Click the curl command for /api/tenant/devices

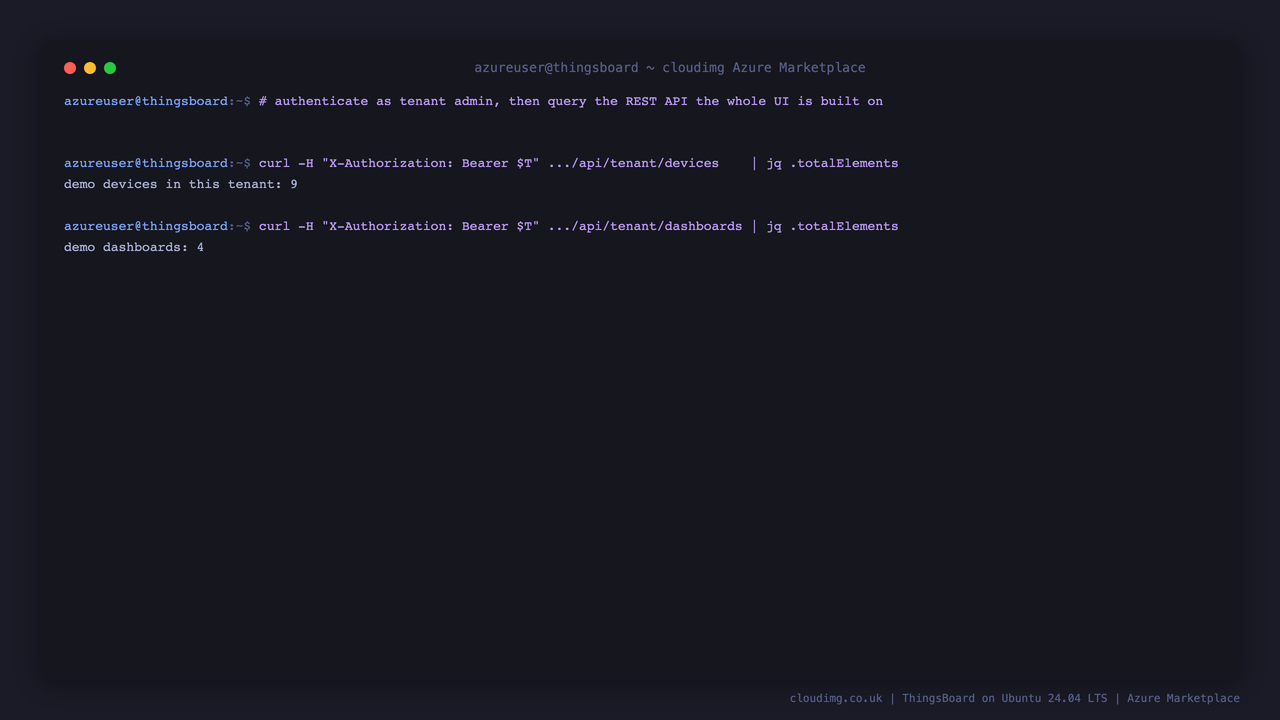tap(579, 163)
